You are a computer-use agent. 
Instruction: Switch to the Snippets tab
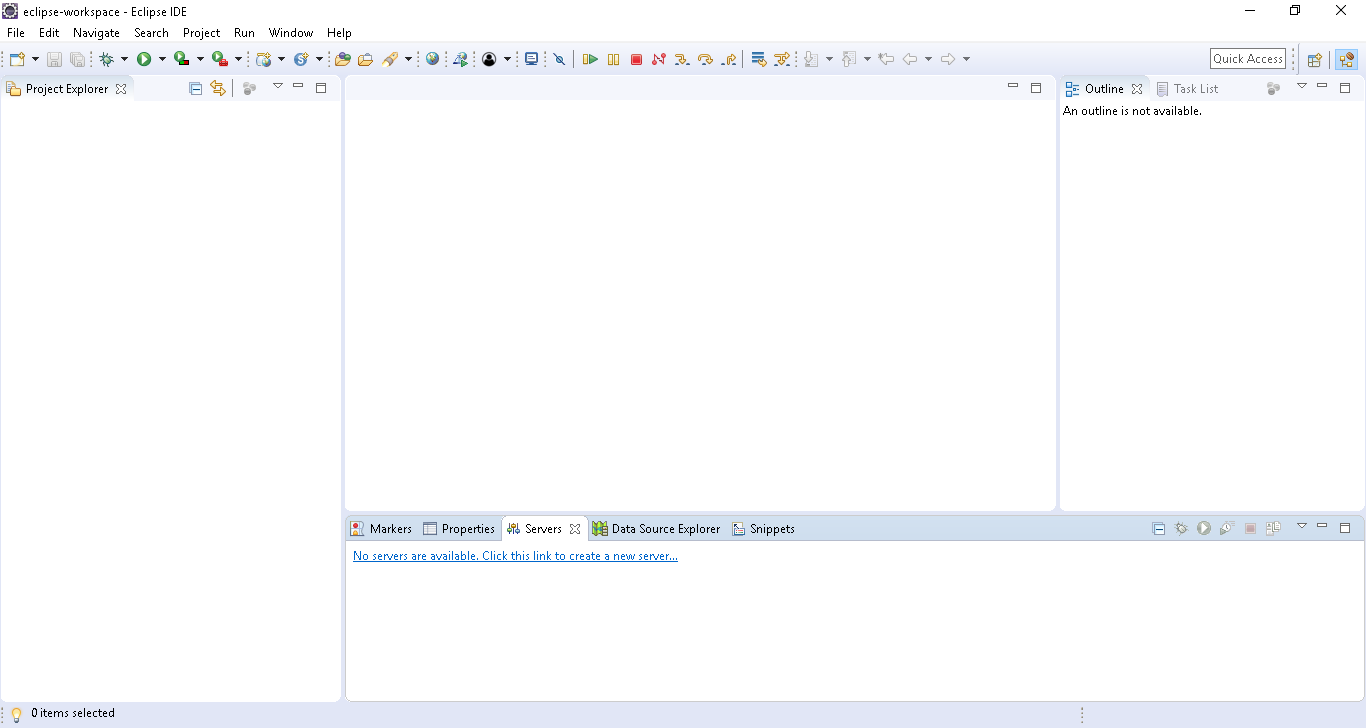(764, 529)
